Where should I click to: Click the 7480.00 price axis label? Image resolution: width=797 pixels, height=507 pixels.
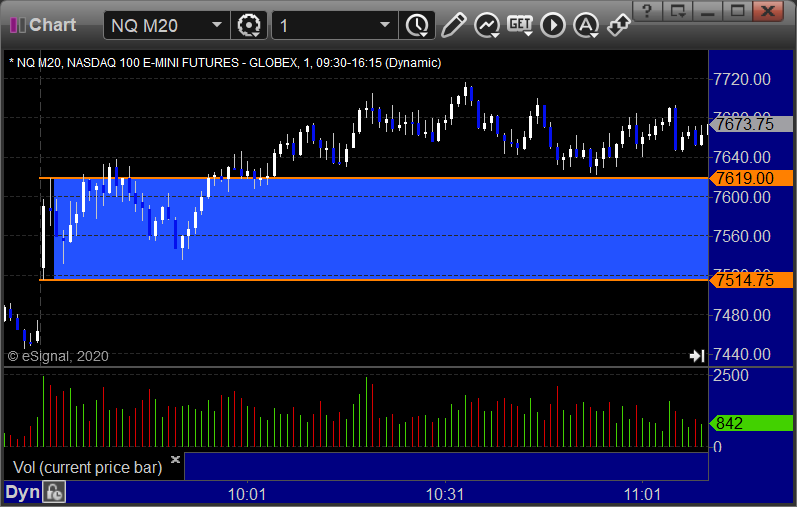pos(742,315)
